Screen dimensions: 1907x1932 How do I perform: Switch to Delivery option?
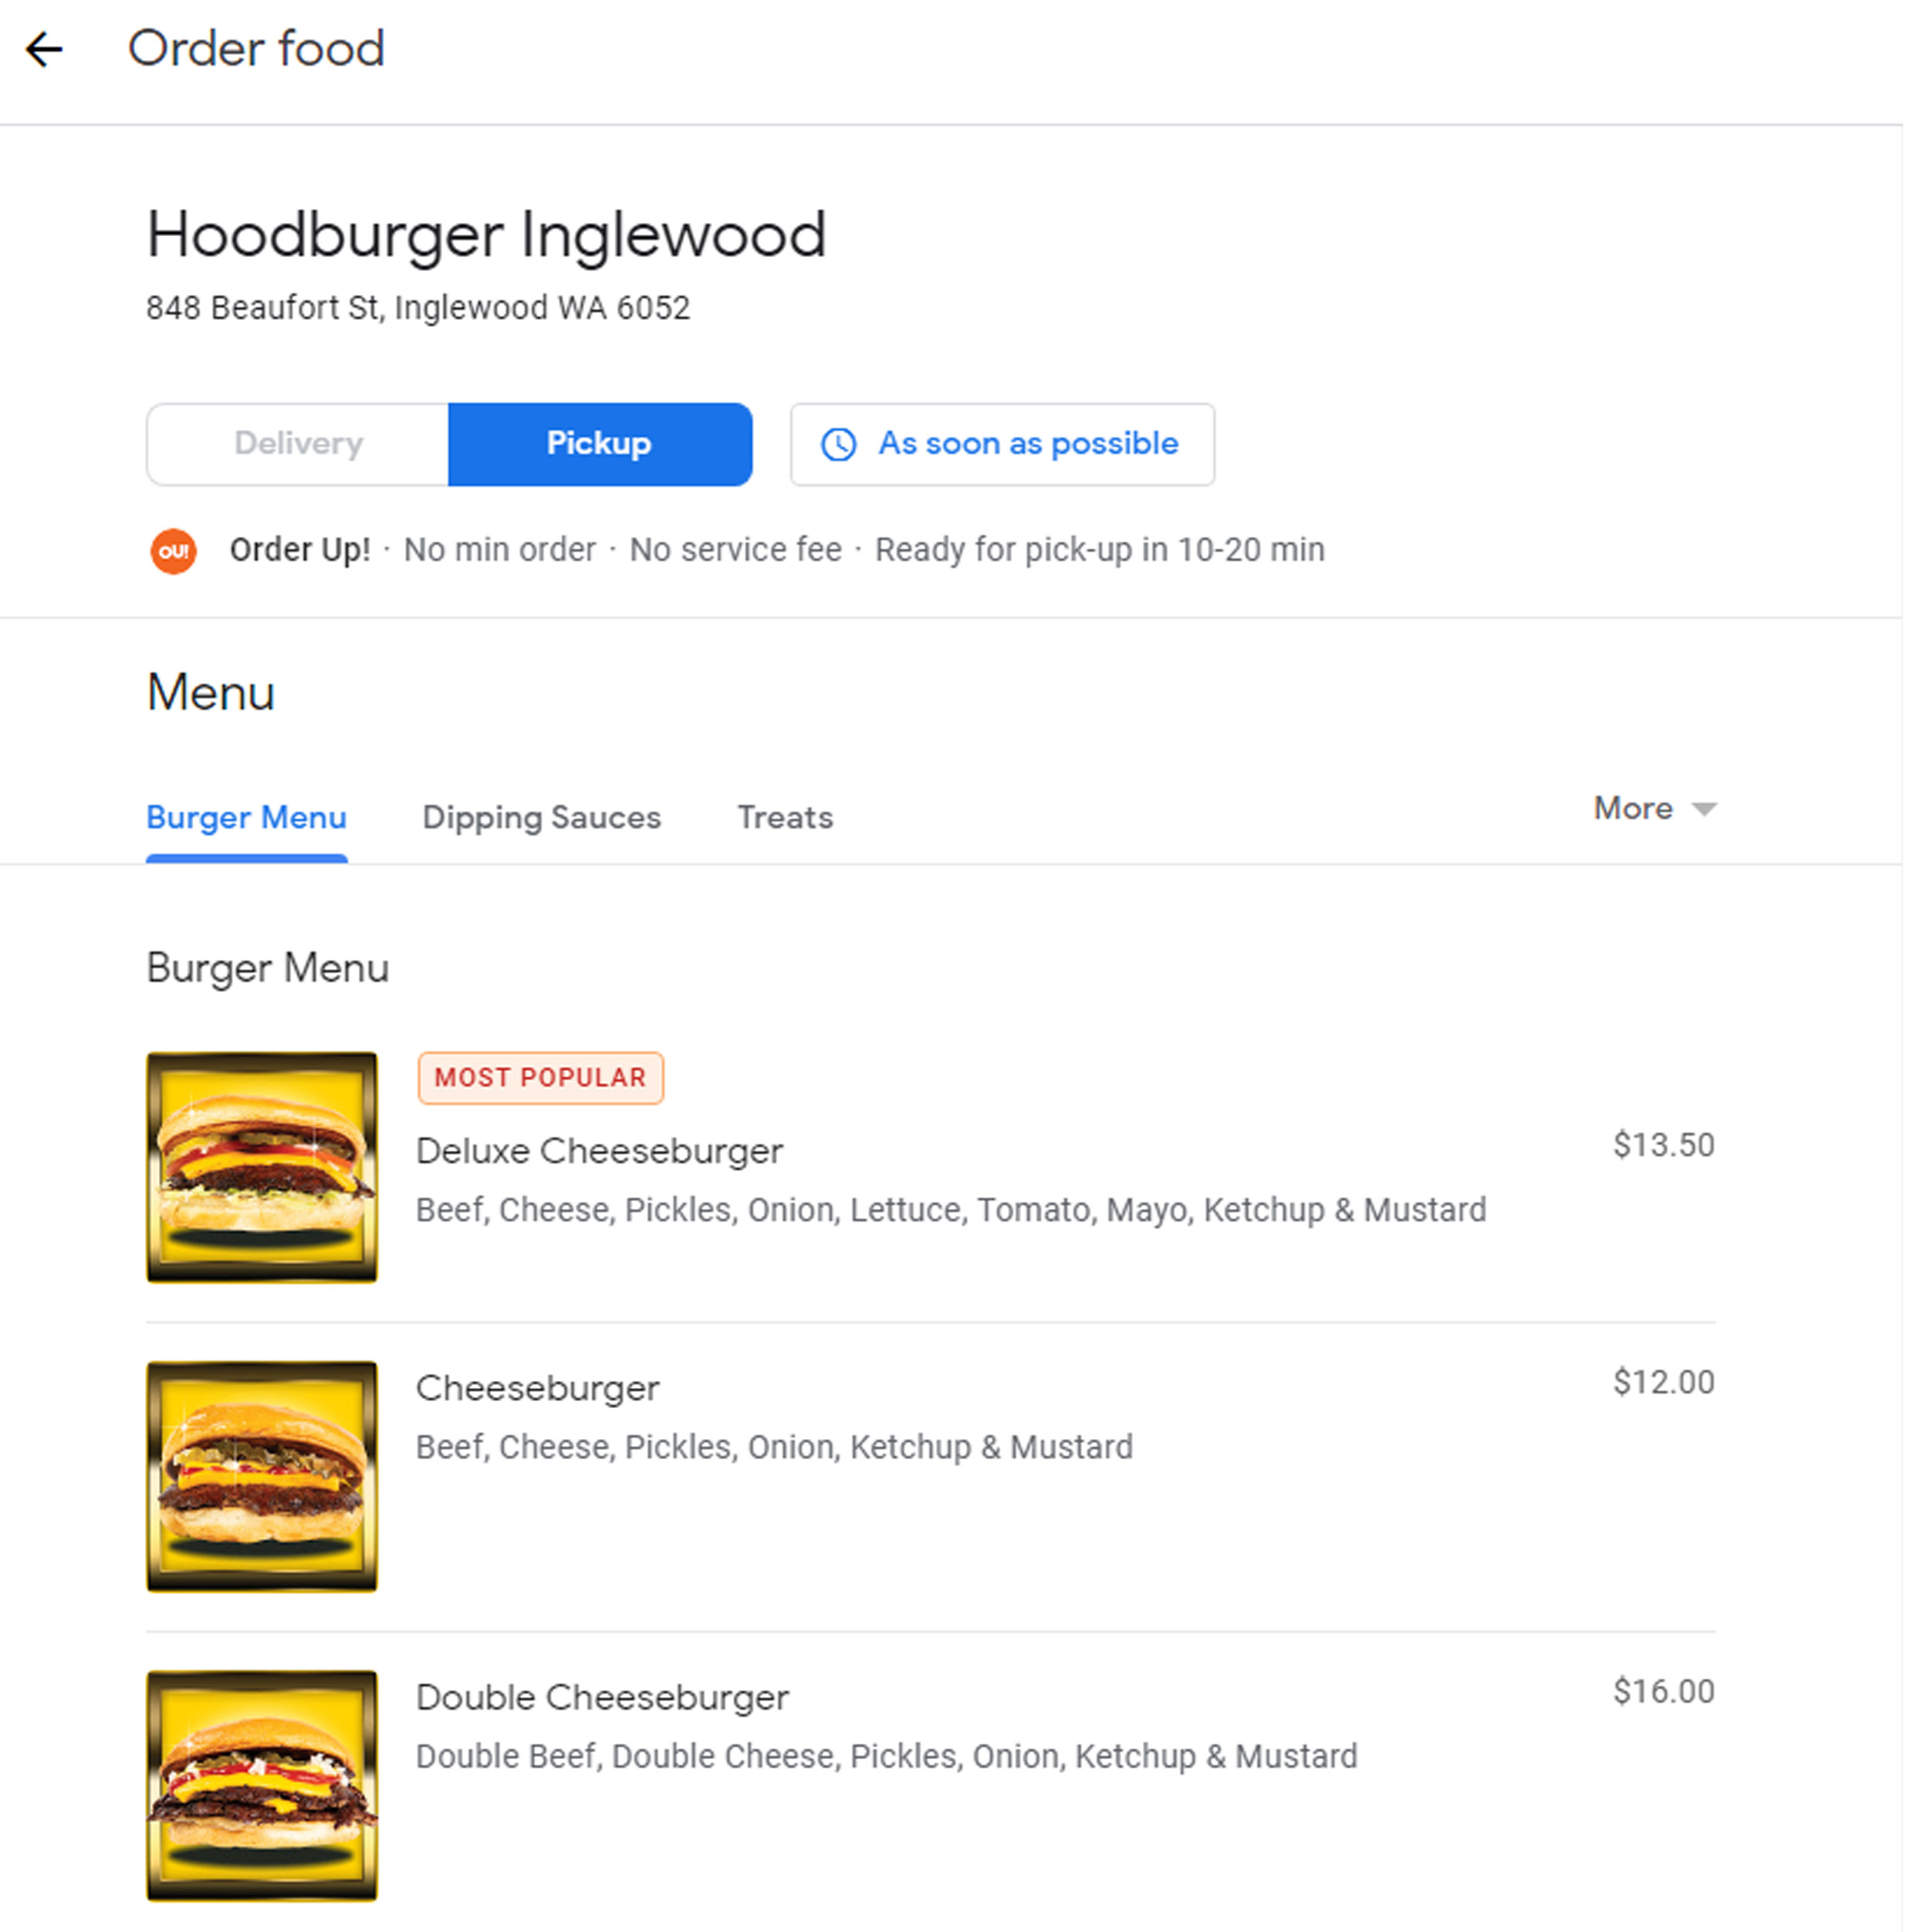(298, 444)
